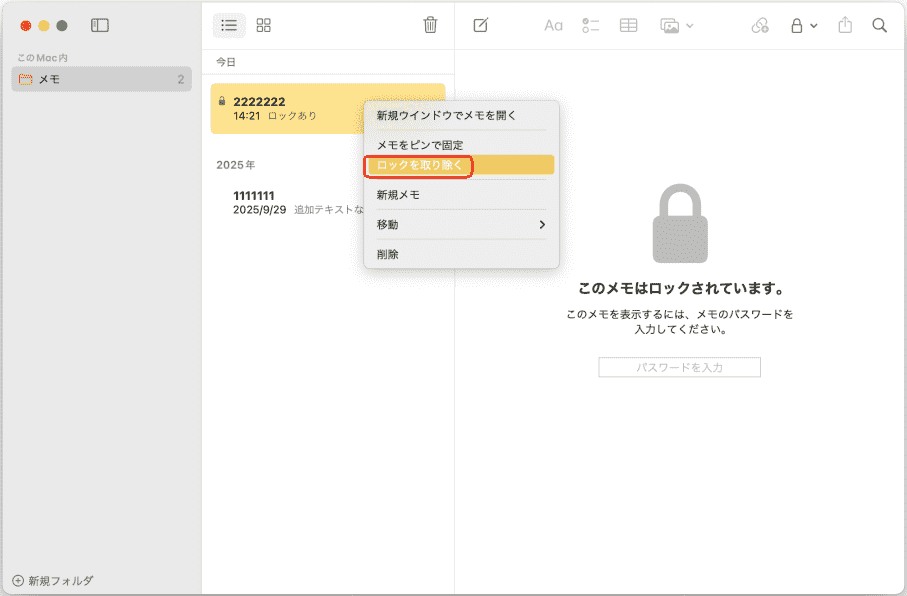The height and width of the screenshot is (596, 907).
Task: Choose '削除' from the context menu
Action: click(x=388, y=254)
